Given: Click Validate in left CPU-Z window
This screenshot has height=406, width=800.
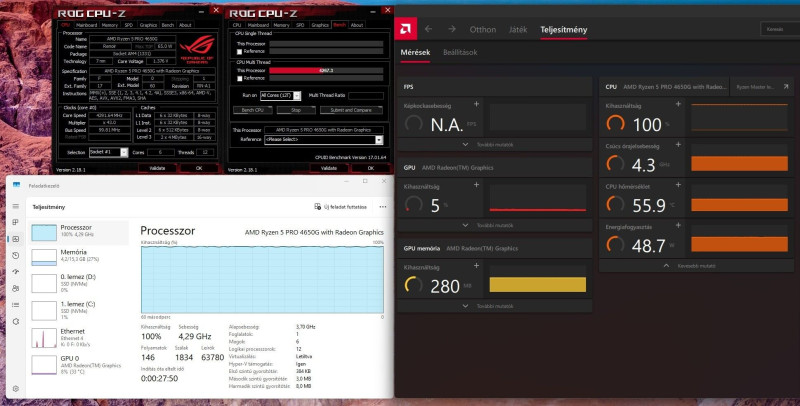Looking at the screenshot, I should pos(157,168).
